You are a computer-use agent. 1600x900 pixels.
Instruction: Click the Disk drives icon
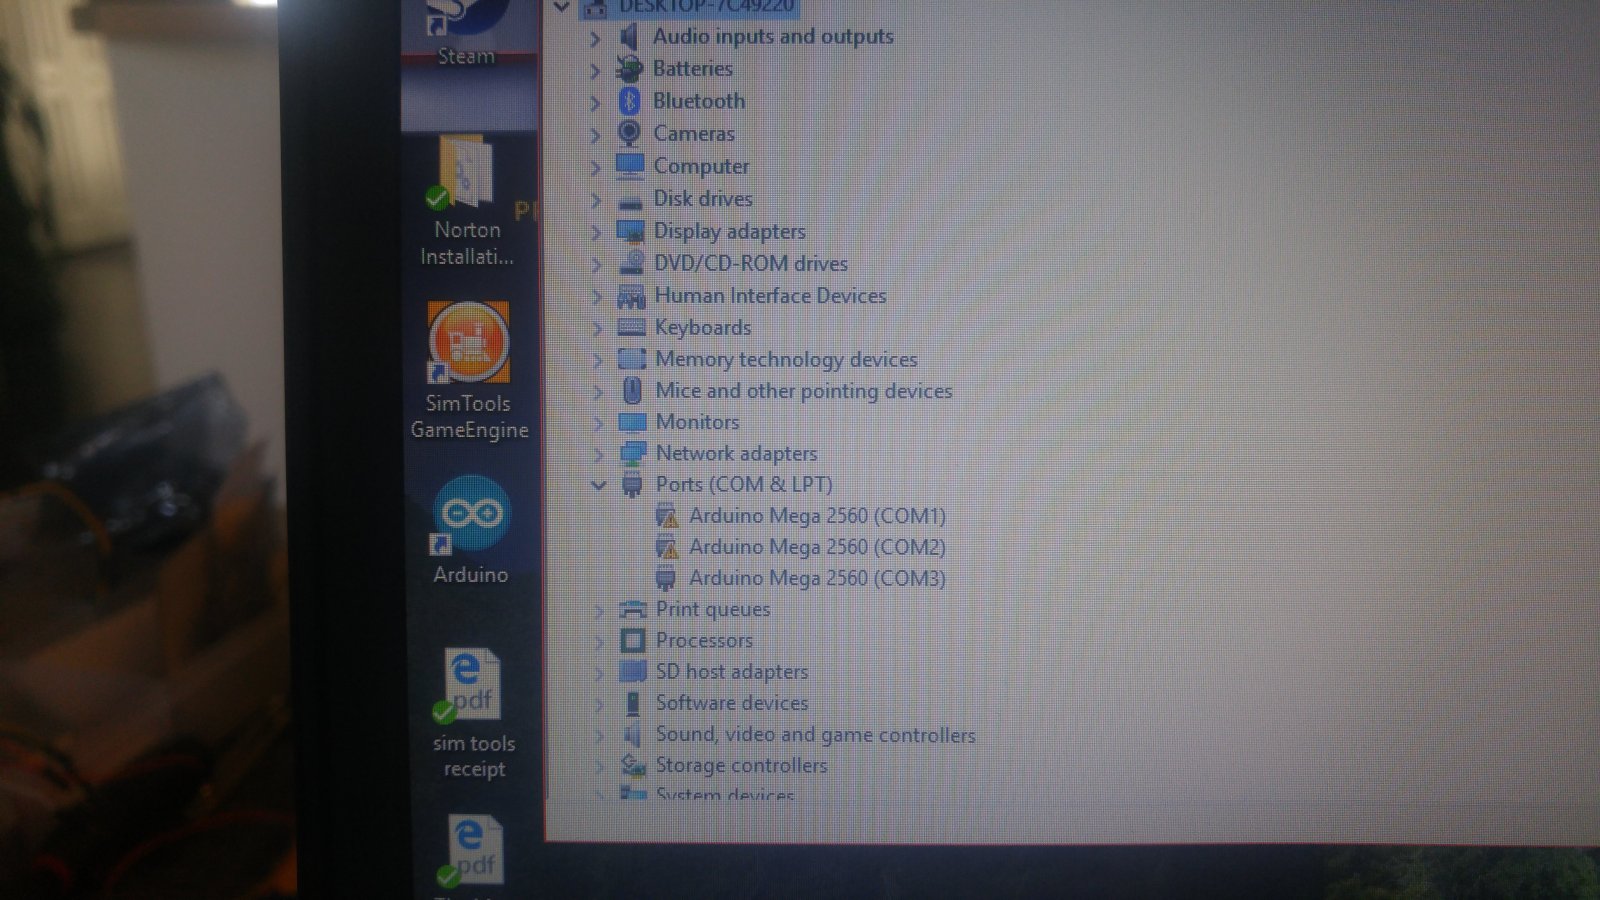point(630,200)
